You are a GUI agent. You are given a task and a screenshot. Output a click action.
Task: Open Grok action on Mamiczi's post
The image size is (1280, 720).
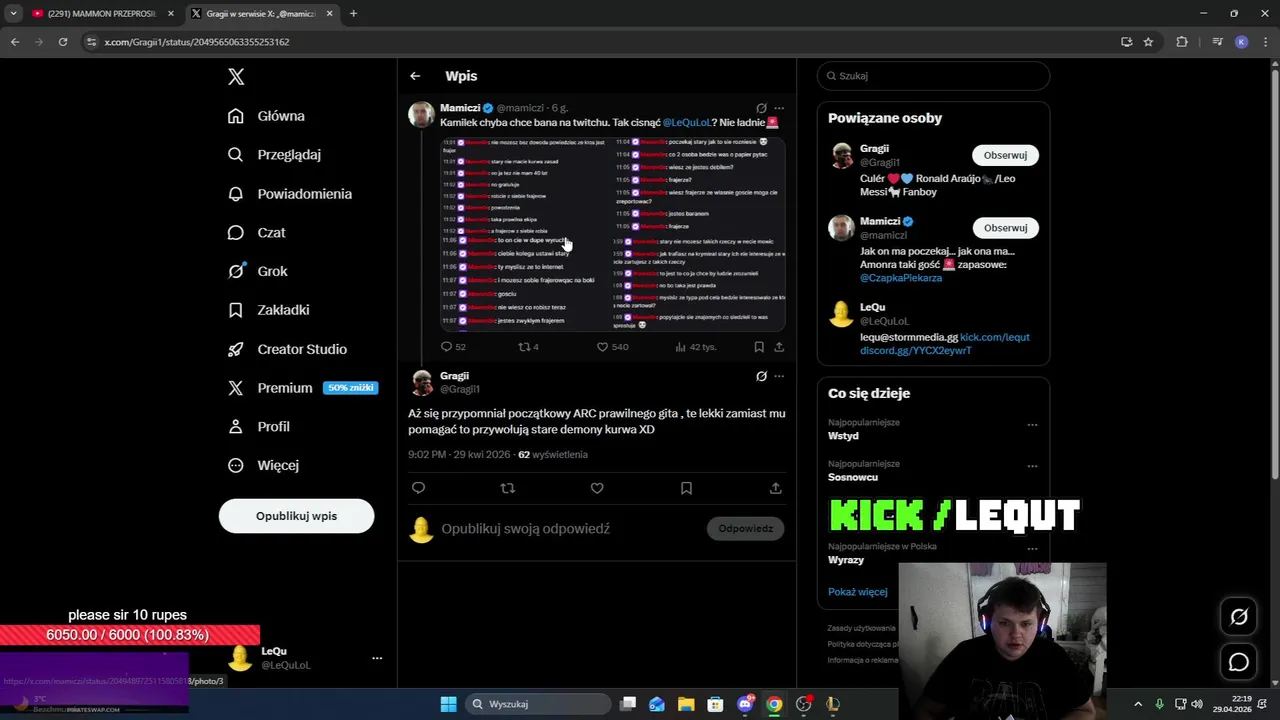(761, 108)
